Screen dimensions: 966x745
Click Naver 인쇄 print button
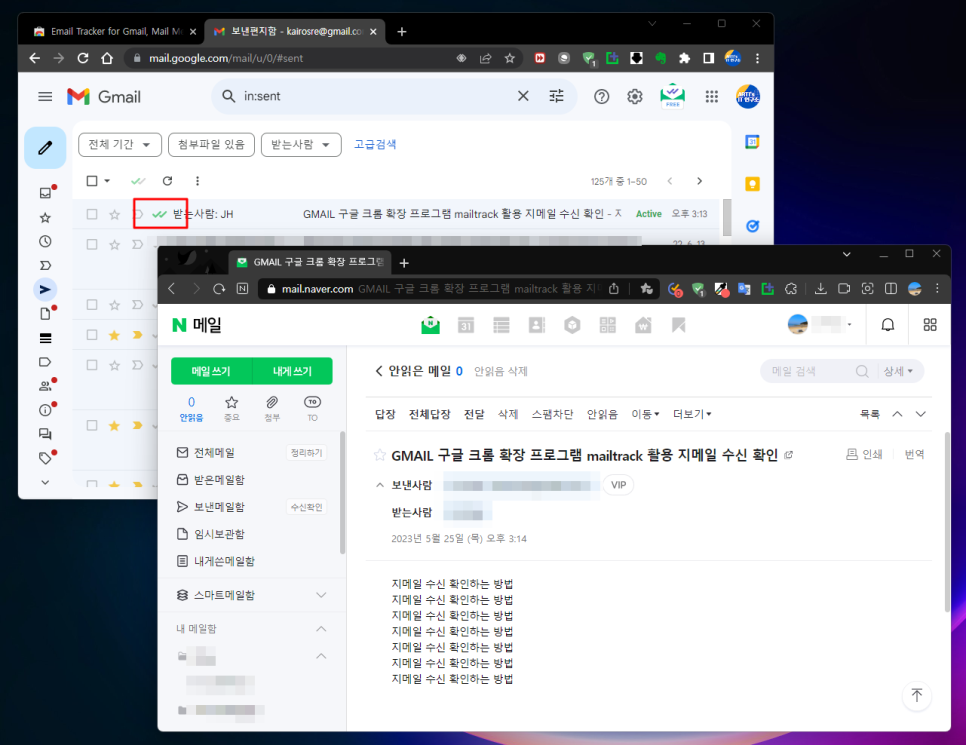pyautogui.click(x=864, y=454)
